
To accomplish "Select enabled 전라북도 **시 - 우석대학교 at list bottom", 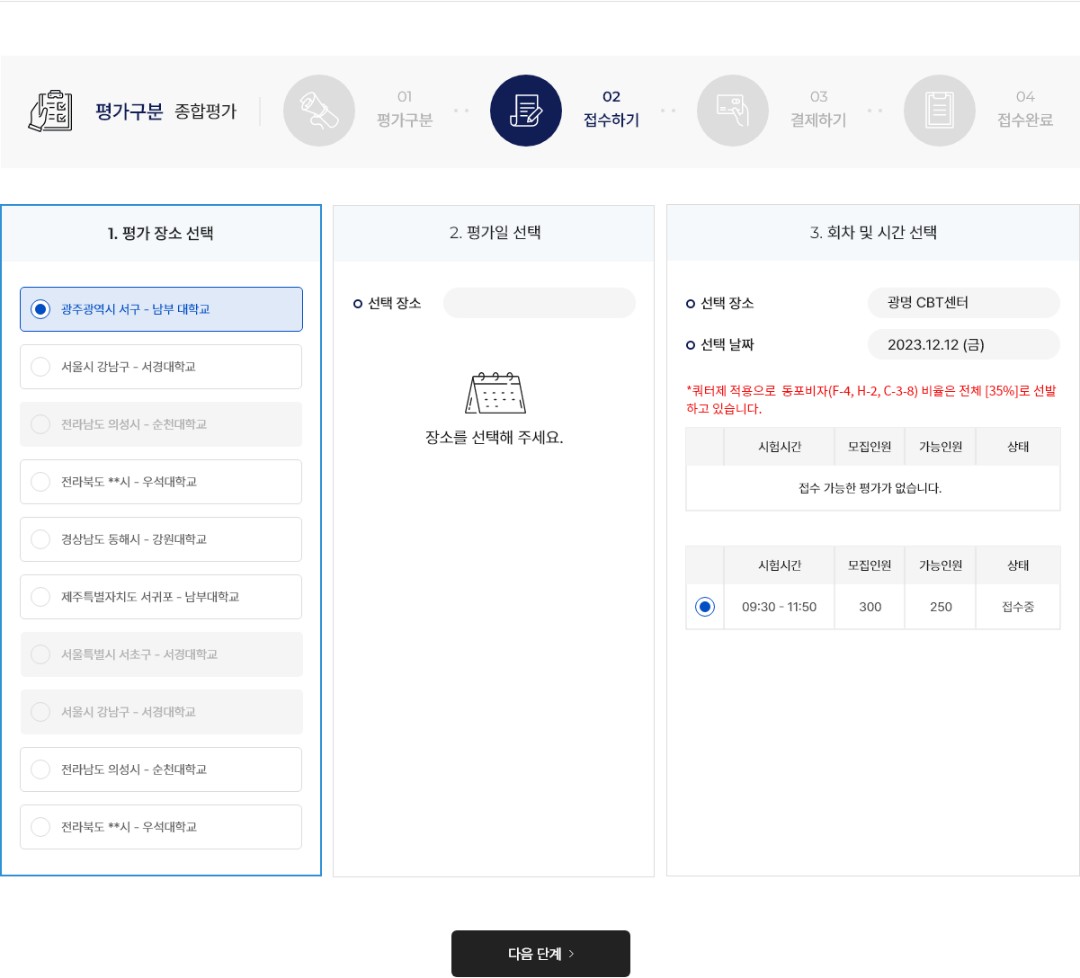I will 161,826.
